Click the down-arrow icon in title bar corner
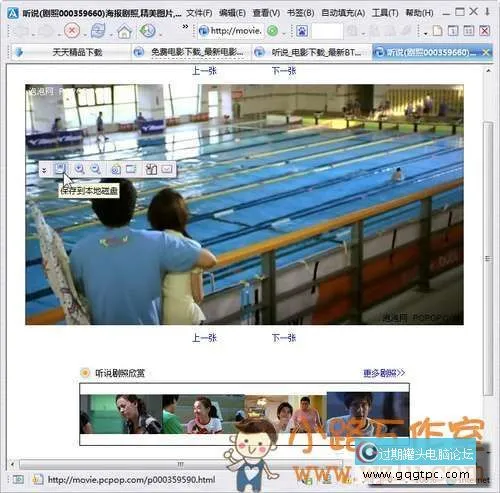 [x=487, y=12]
